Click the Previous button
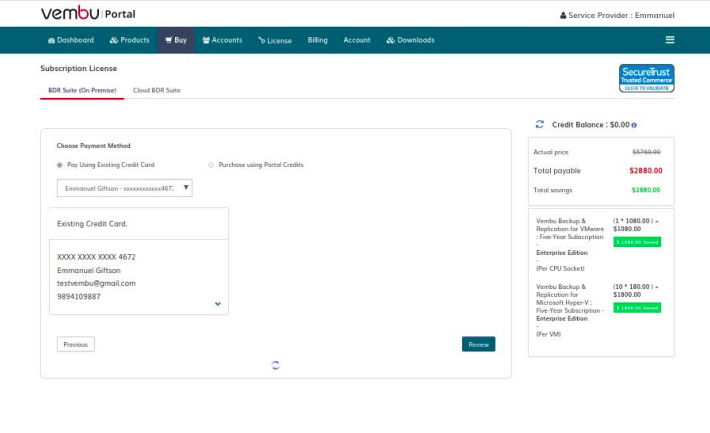Screen dimensions: 710x433 [x=76, y=344]
